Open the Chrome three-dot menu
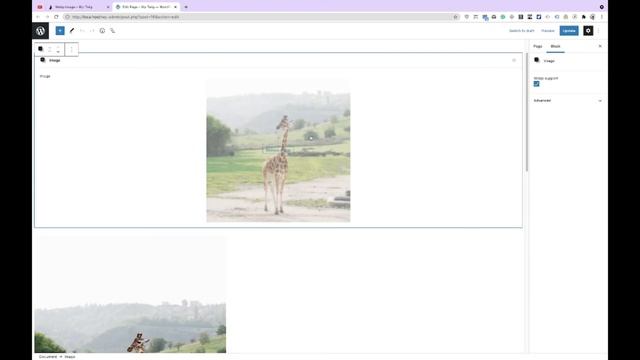 602,17
